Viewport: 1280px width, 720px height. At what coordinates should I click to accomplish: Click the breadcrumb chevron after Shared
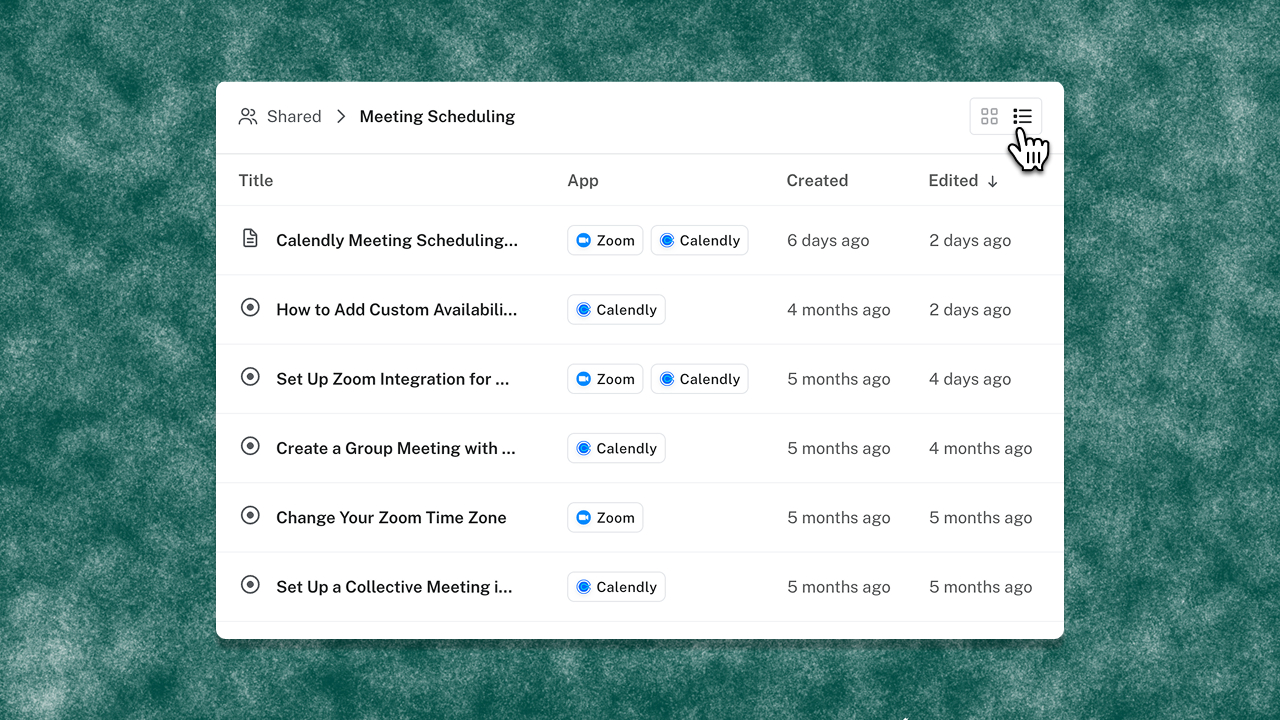pyautogui.click(x=341, y=117)
